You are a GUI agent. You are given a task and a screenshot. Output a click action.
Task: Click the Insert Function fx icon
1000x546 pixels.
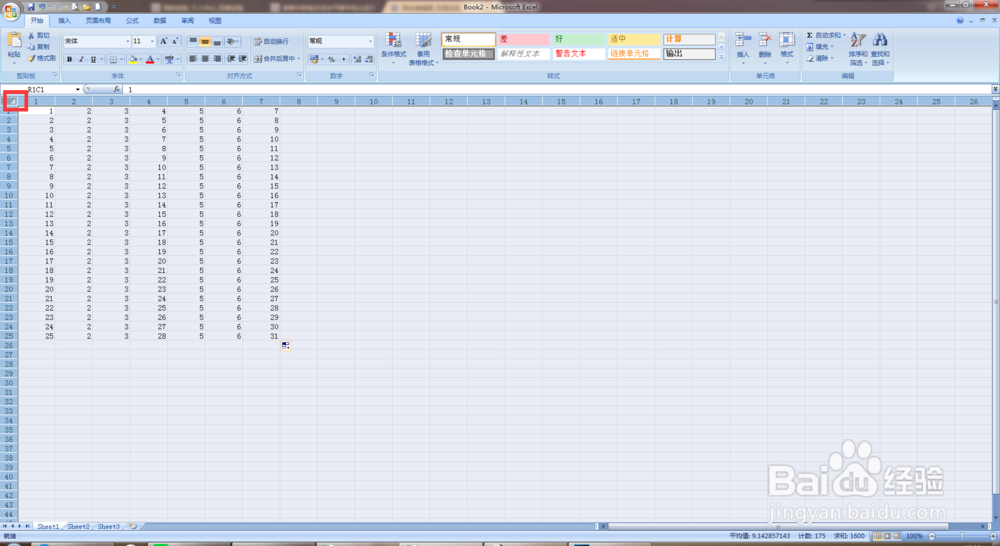pos(116,89)
